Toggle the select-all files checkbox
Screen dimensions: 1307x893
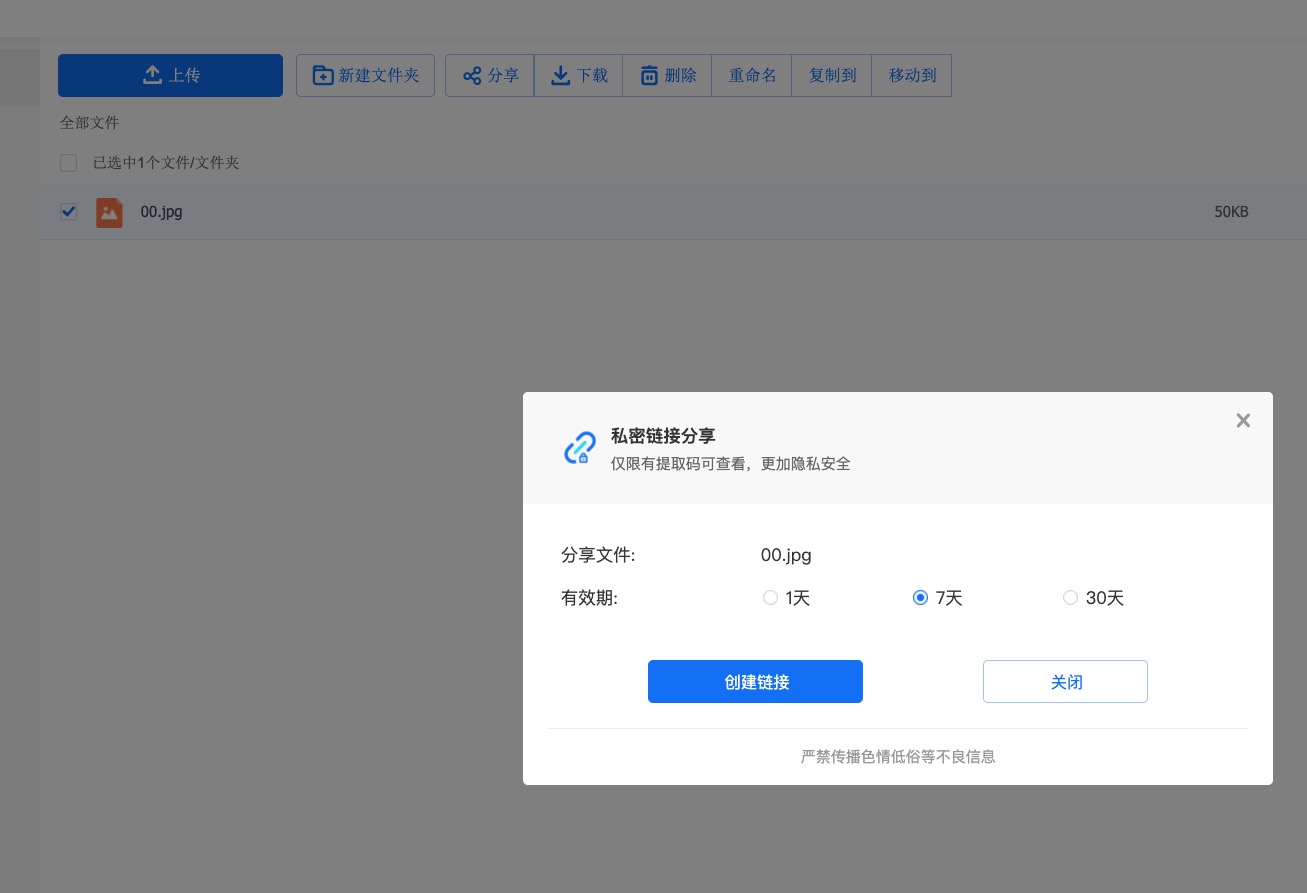[68, 163]
